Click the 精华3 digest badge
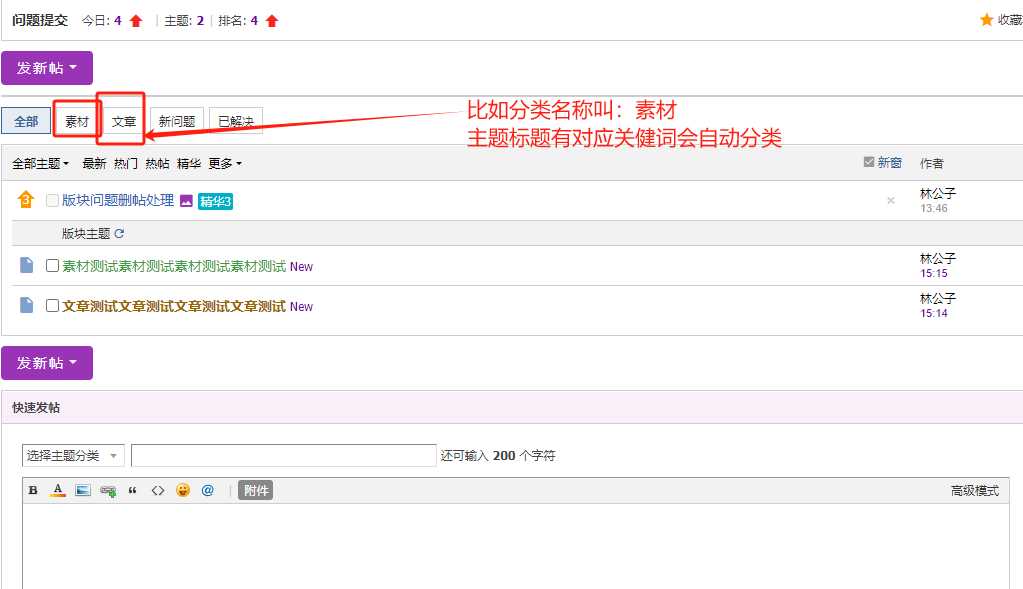This screenshot has height=589, width=1023. (x=215, y=202)
